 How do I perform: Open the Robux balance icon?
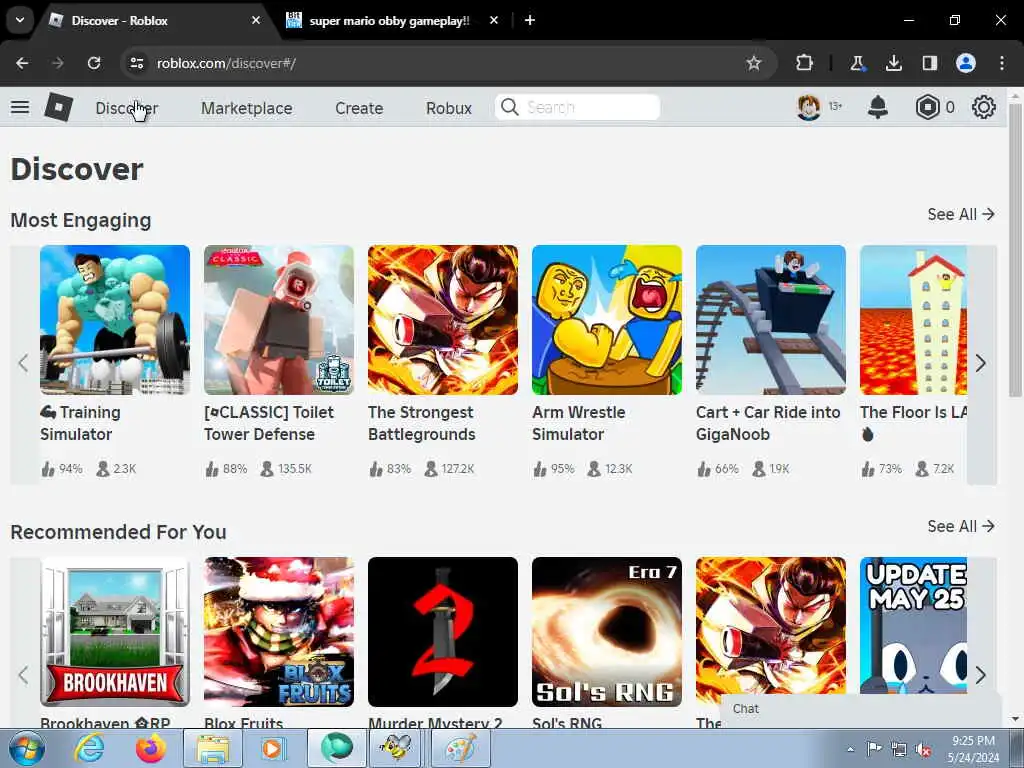927,107
